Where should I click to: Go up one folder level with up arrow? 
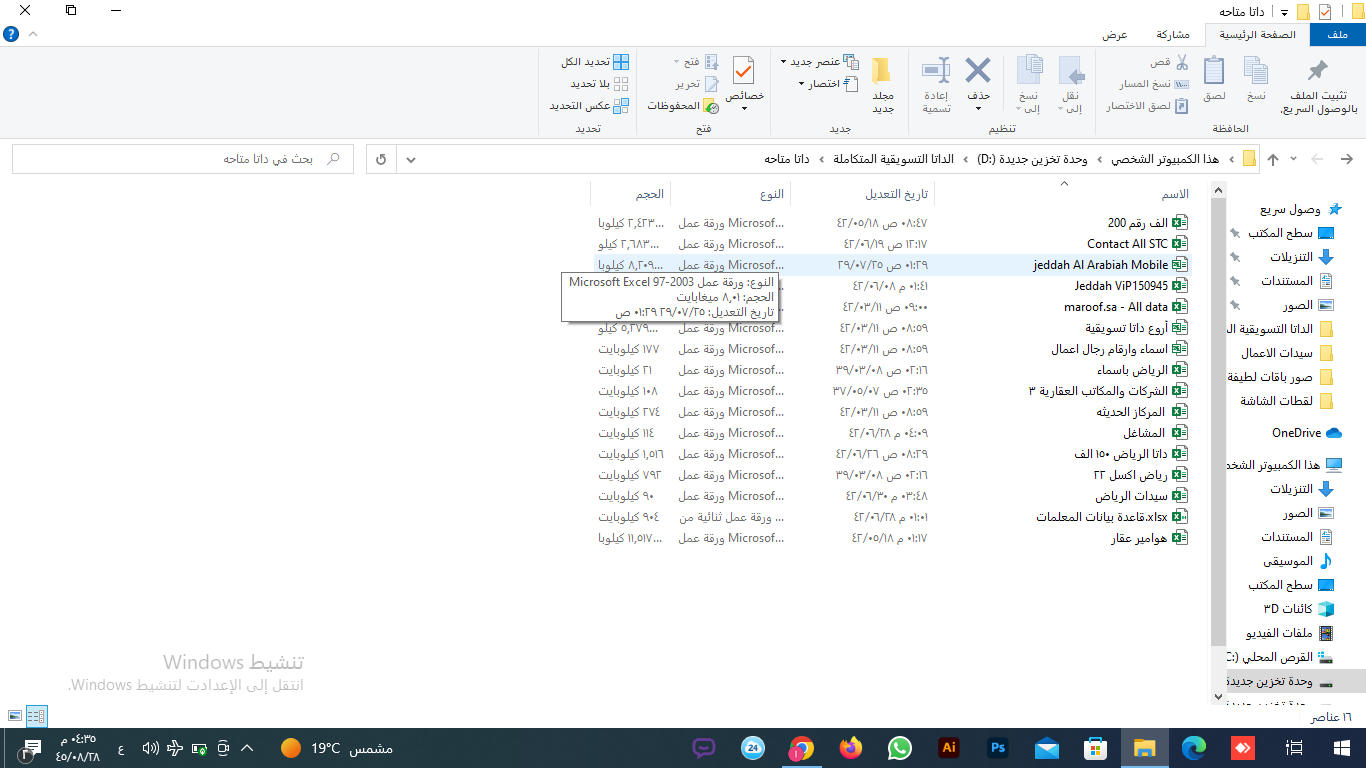(1273, 159)
